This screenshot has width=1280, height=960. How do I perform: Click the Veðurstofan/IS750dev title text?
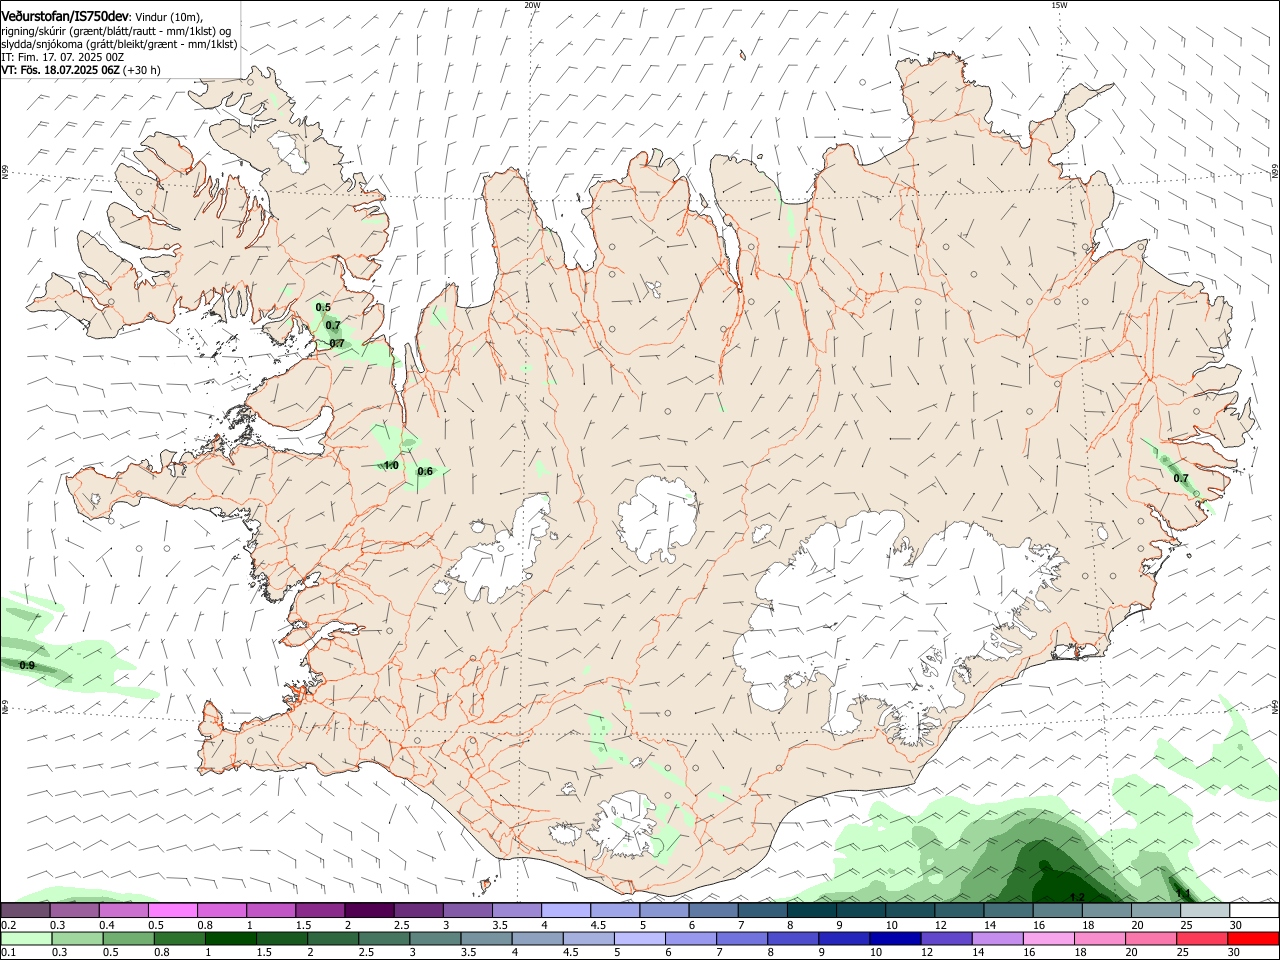click(x=63, y=16)
